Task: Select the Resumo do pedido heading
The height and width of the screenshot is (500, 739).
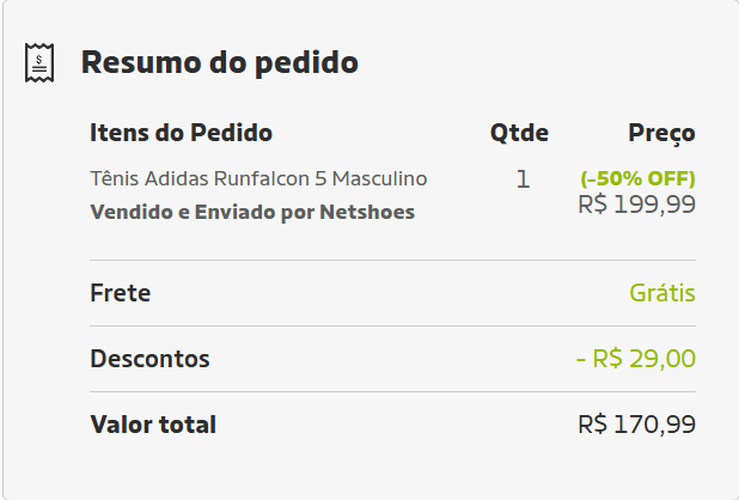Action: pos(220,62)
